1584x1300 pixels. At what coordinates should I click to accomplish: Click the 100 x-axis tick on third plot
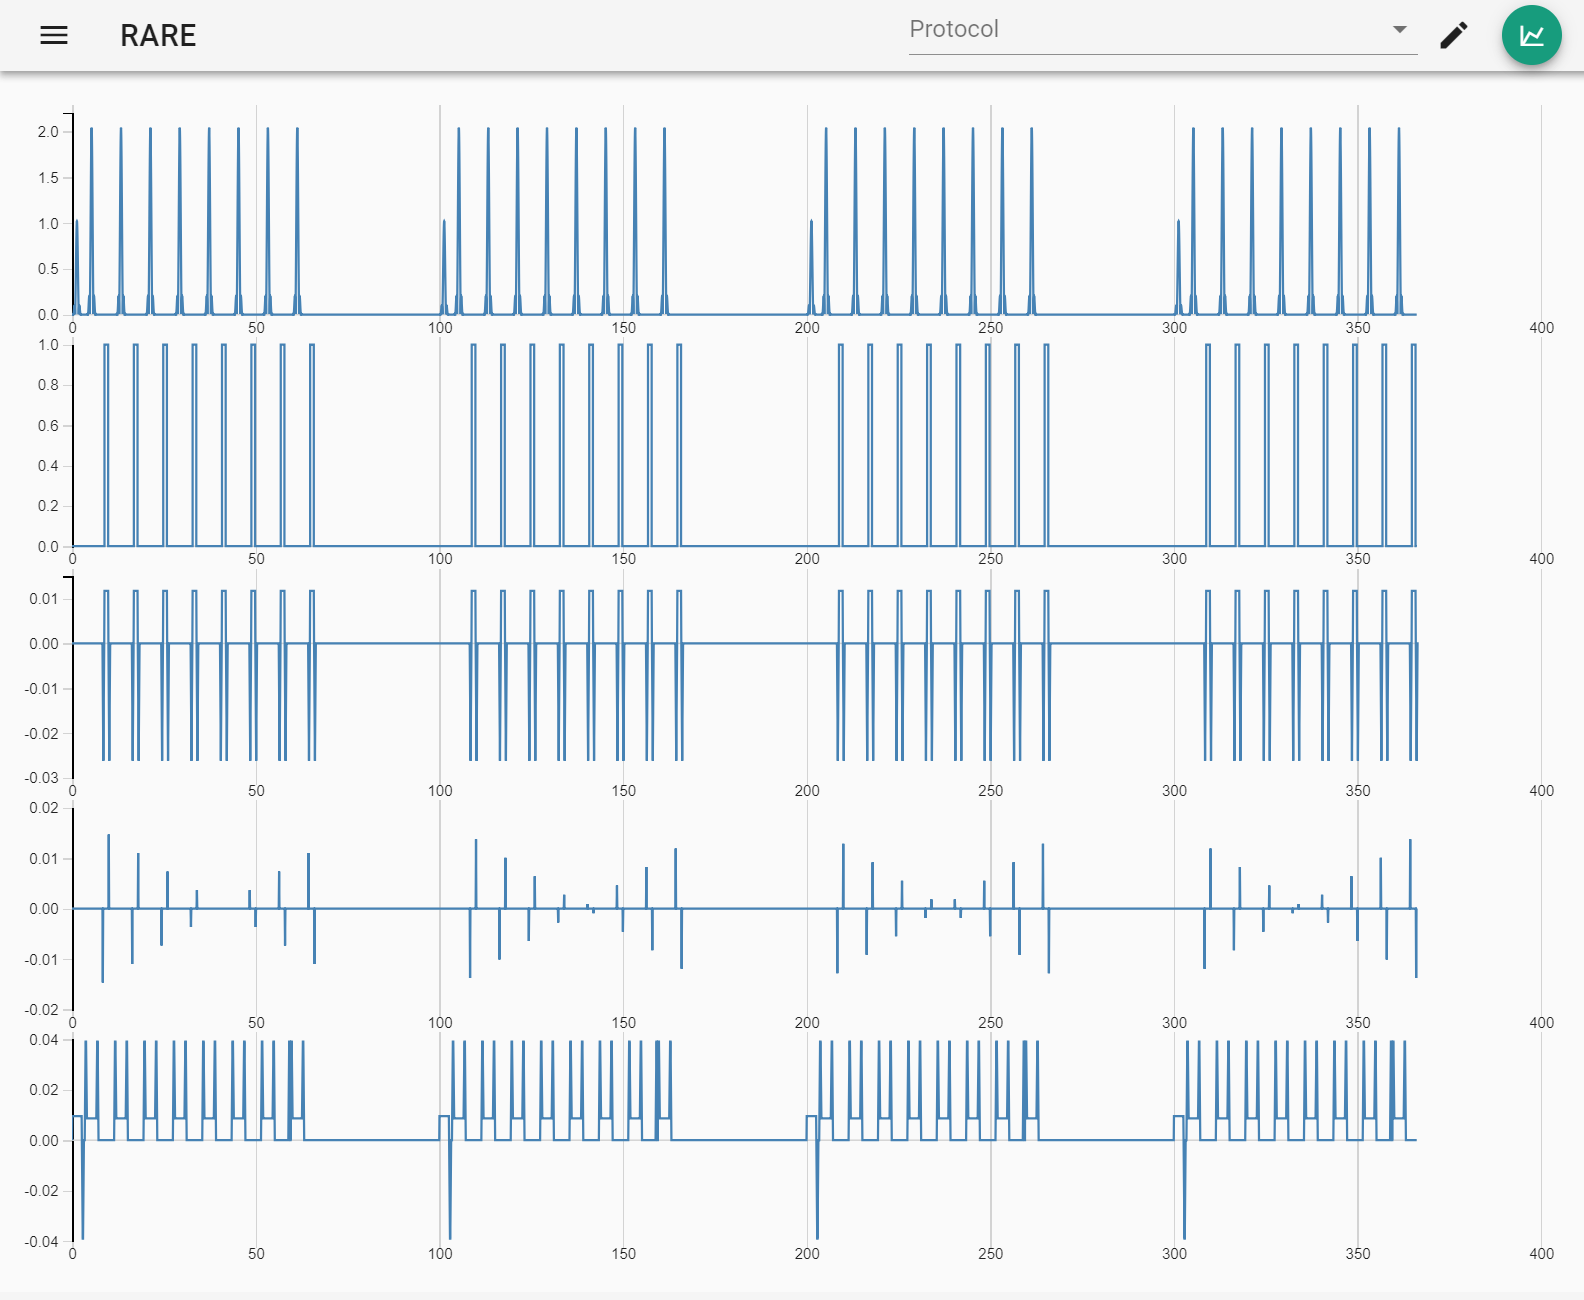click(x=440, y=791)
